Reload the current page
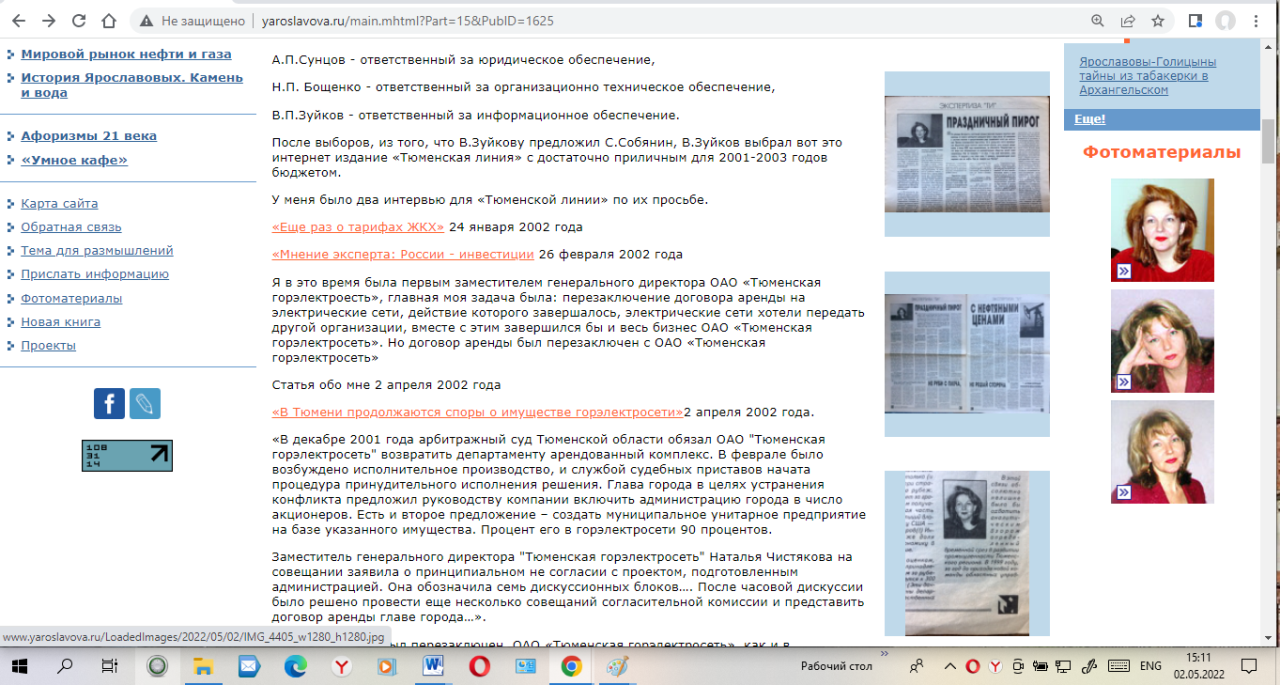Image resolution: width=1280 pixels, height=685 pixels. pyautogui.click(x=79, y=20)
